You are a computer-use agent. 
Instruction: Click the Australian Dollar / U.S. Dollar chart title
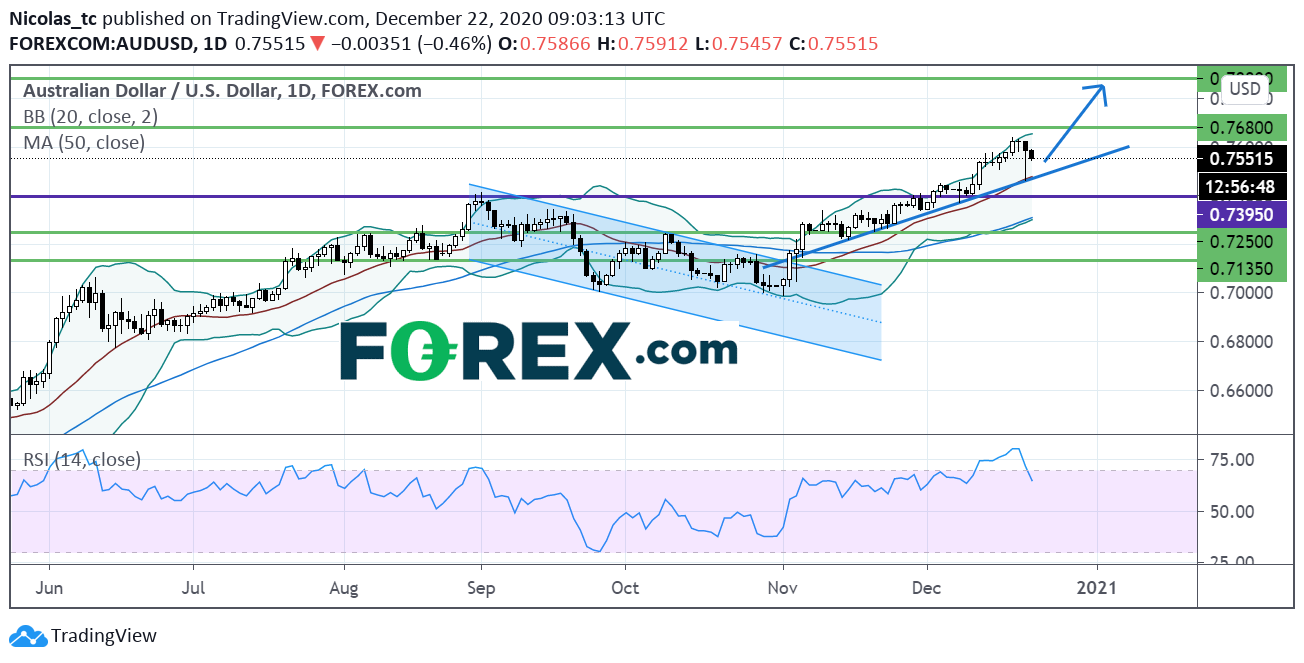222,91
